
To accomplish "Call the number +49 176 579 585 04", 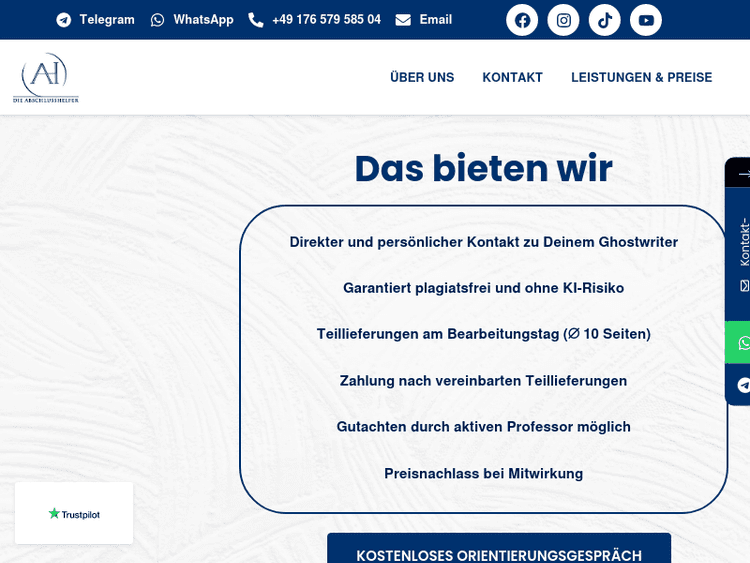I will click(326, 20).
